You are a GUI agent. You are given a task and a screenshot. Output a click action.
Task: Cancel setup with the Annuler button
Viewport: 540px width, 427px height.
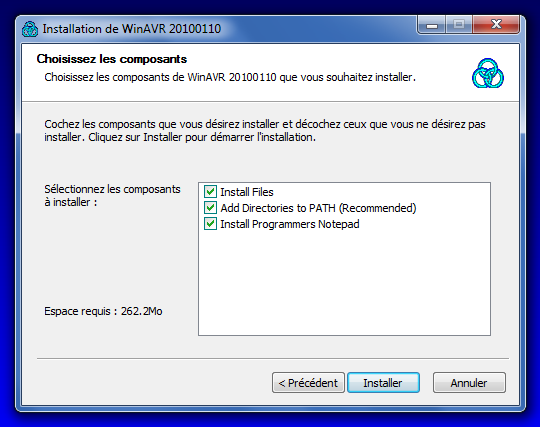[469, 383]
